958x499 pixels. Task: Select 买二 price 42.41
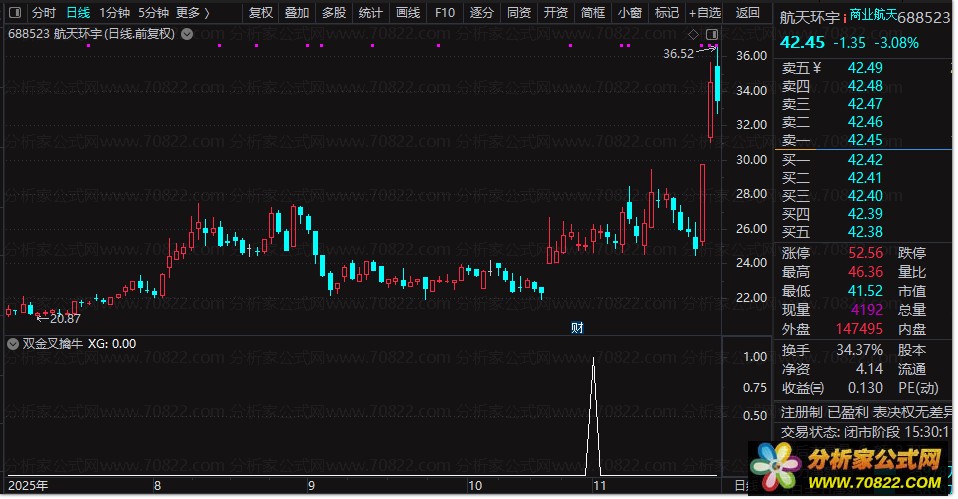click(865, 178)
